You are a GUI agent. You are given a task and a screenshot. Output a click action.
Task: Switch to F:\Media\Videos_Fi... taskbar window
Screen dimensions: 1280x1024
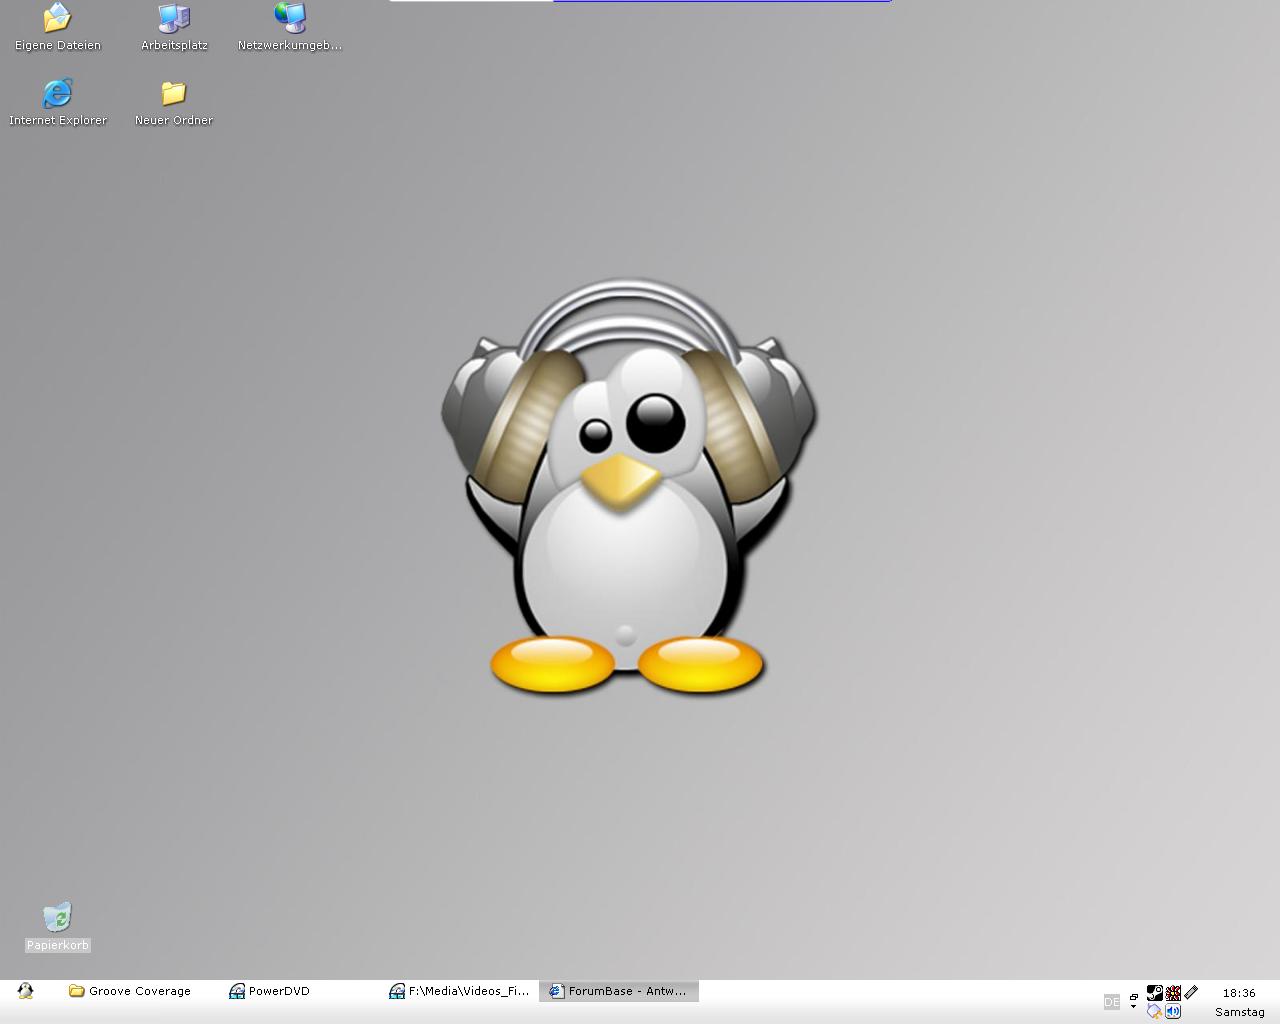pos(460,991)
